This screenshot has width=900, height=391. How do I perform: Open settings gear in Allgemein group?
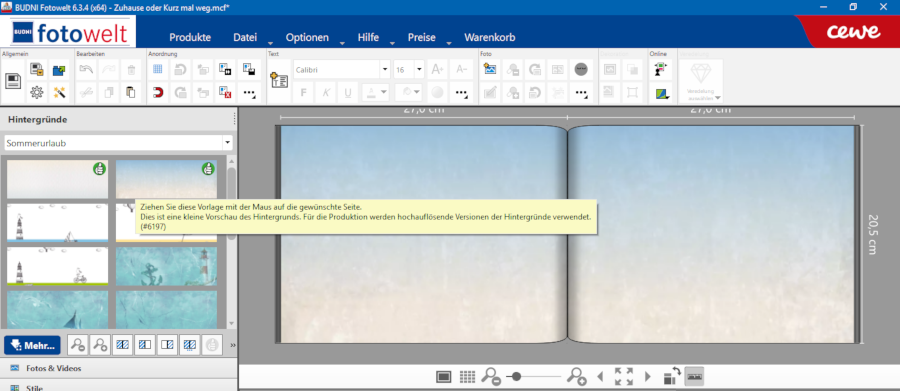pos(37,92)
